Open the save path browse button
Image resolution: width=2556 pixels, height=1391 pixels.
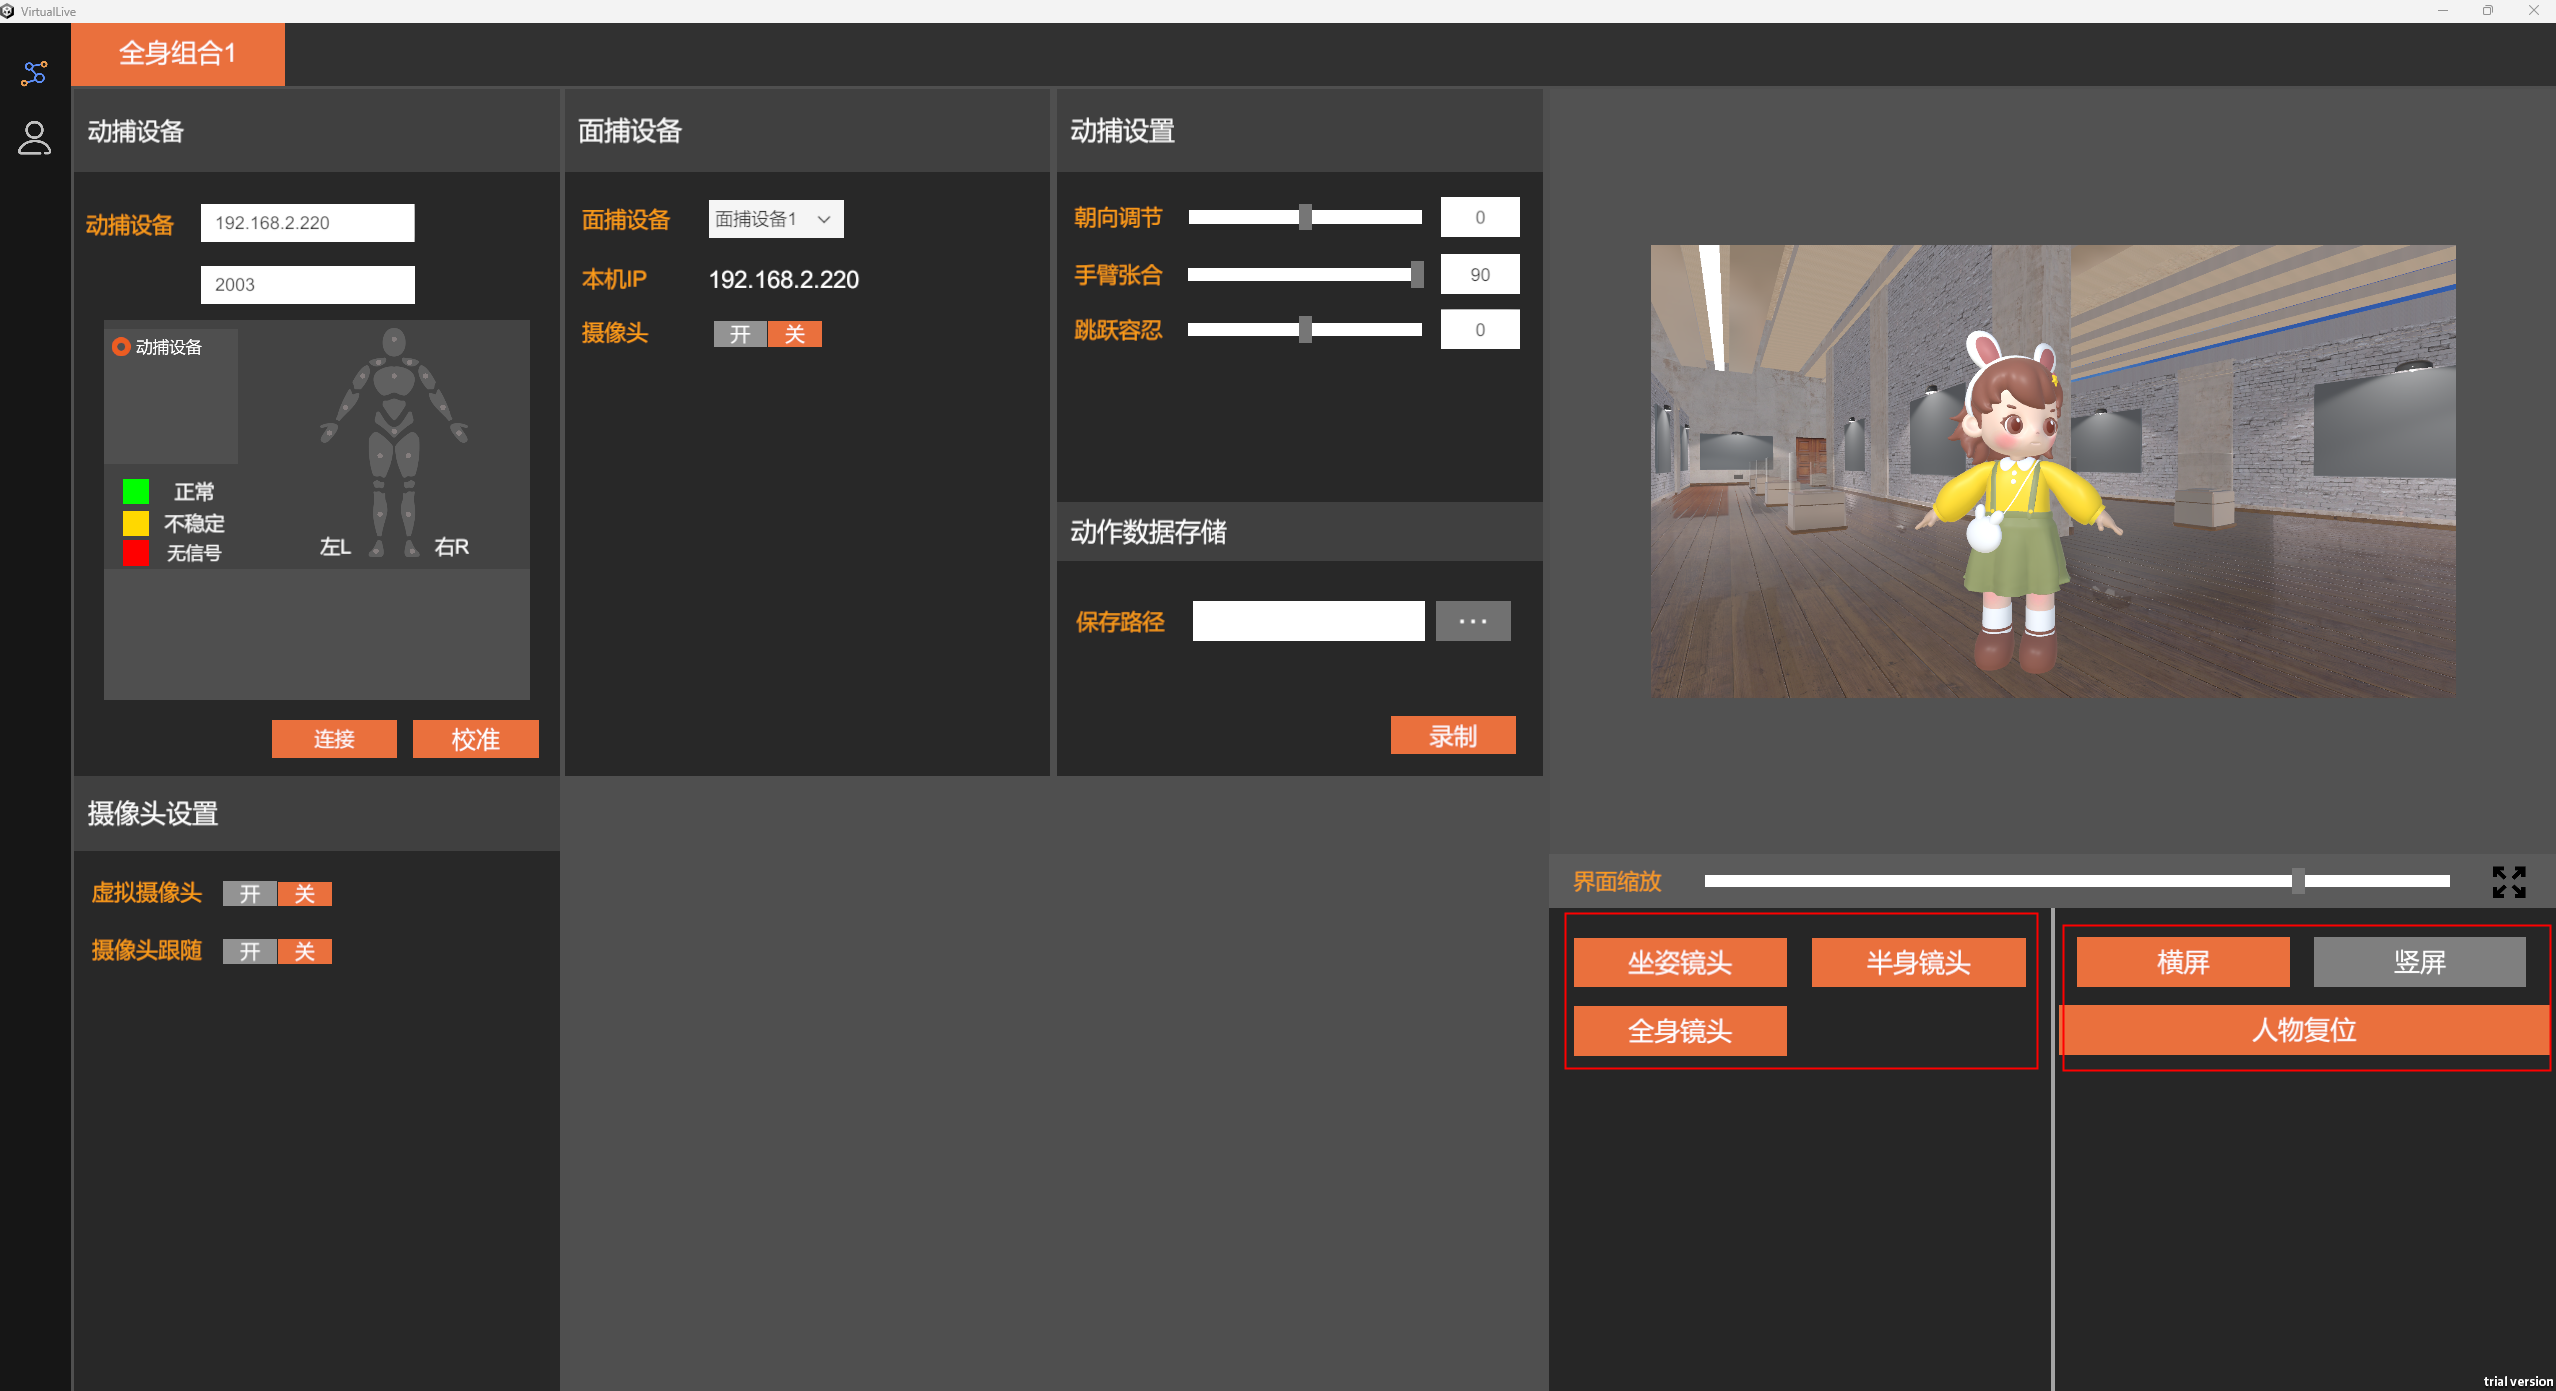[1472, 621]
